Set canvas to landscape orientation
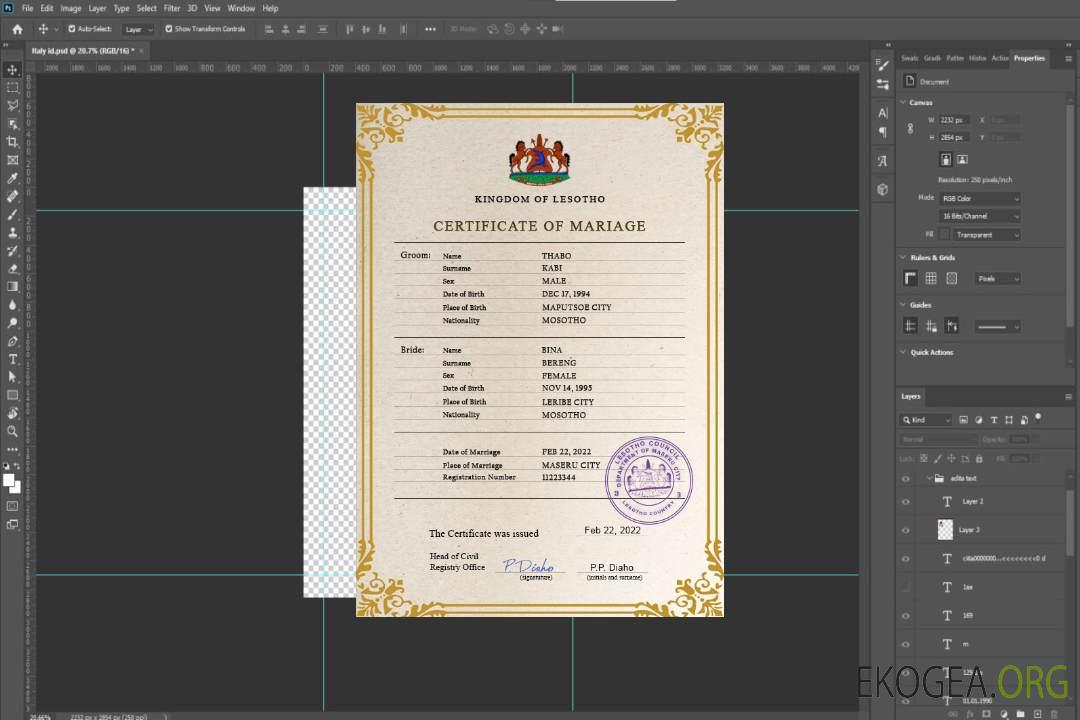 [x=963, y=160]
